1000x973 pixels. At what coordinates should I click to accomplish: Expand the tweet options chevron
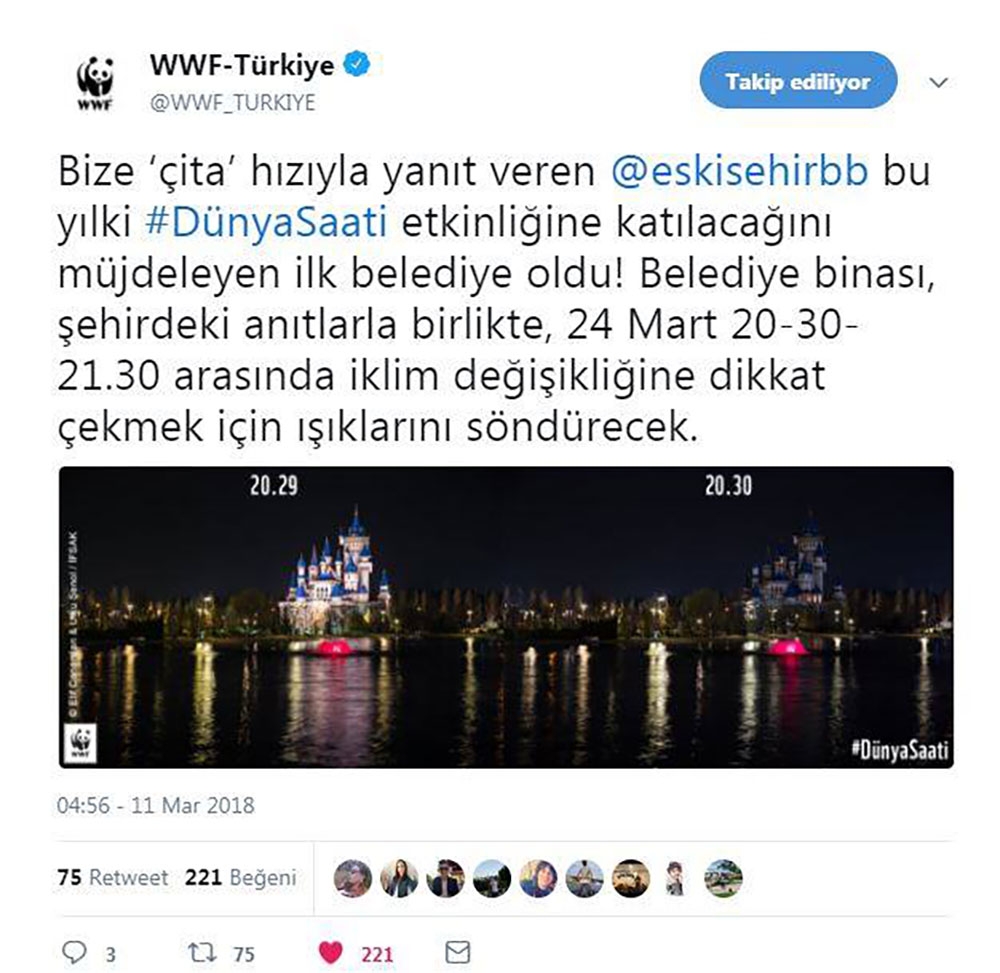click(x=938, y=82)
